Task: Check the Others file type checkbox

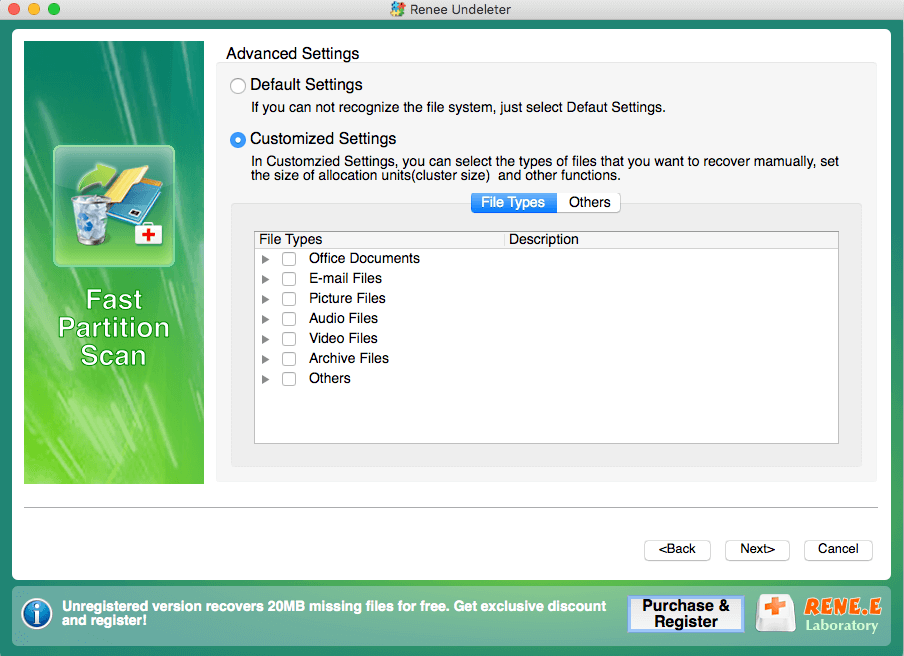Action: pos(289,379)
